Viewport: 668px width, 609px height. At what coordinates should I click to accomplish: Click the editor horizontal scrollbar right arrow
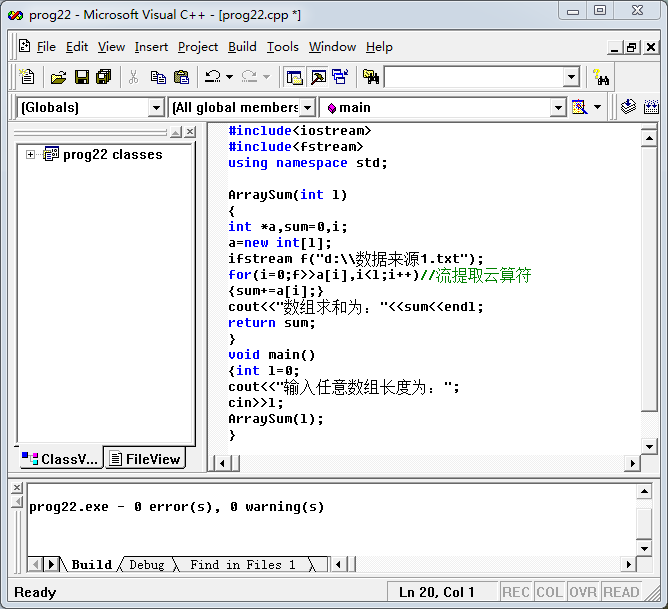pyautogui.click(x=633, y=463)
